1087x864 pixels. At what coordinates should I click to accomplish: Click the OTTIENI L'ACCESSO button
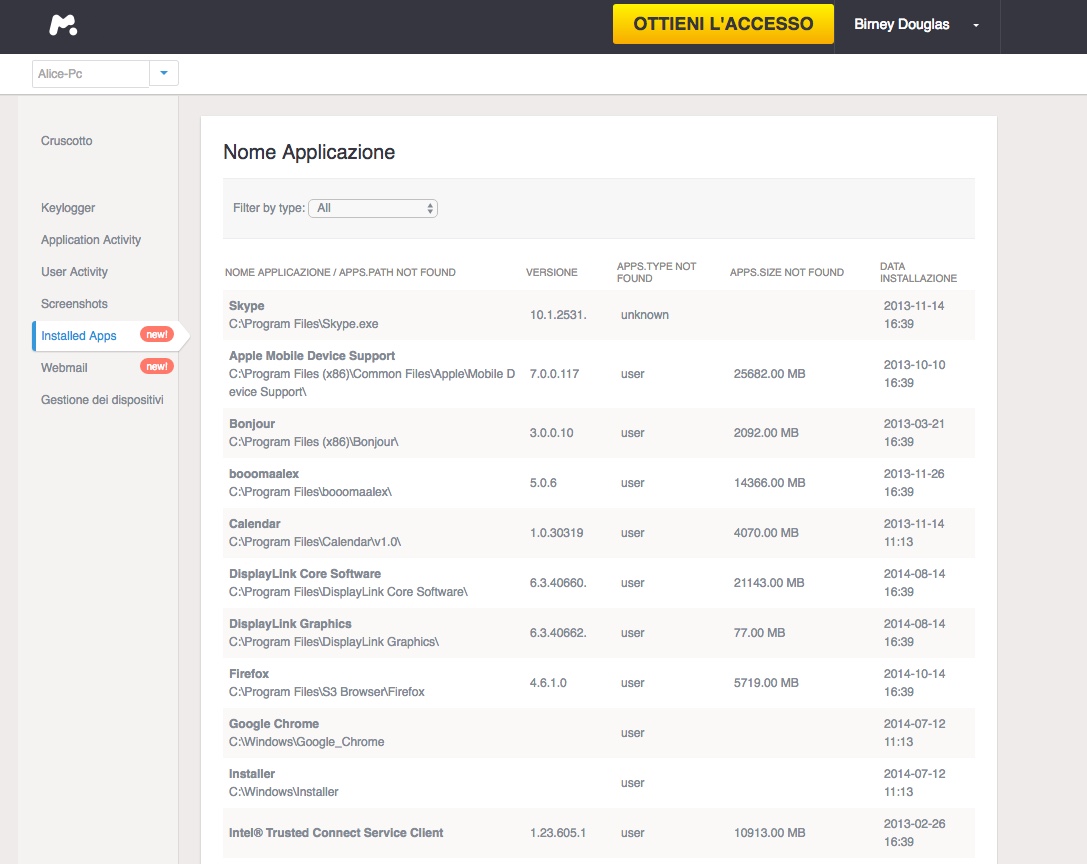(723, 25)
